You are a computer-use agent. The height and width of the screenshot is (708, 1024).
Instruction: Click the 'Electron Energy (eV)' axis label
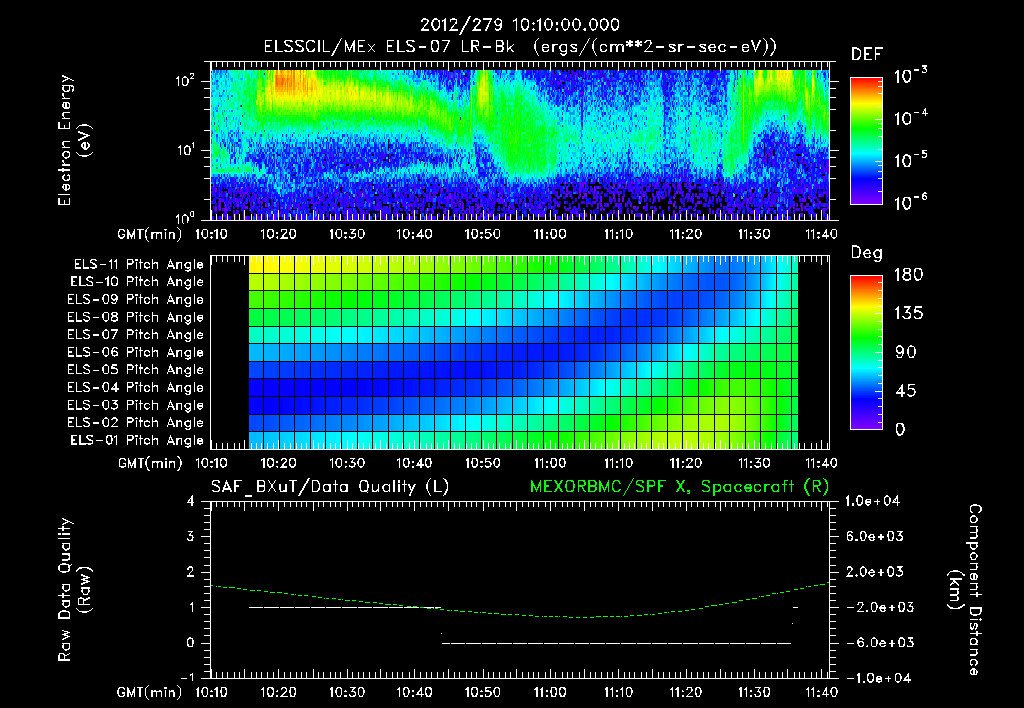pos(74,140)
